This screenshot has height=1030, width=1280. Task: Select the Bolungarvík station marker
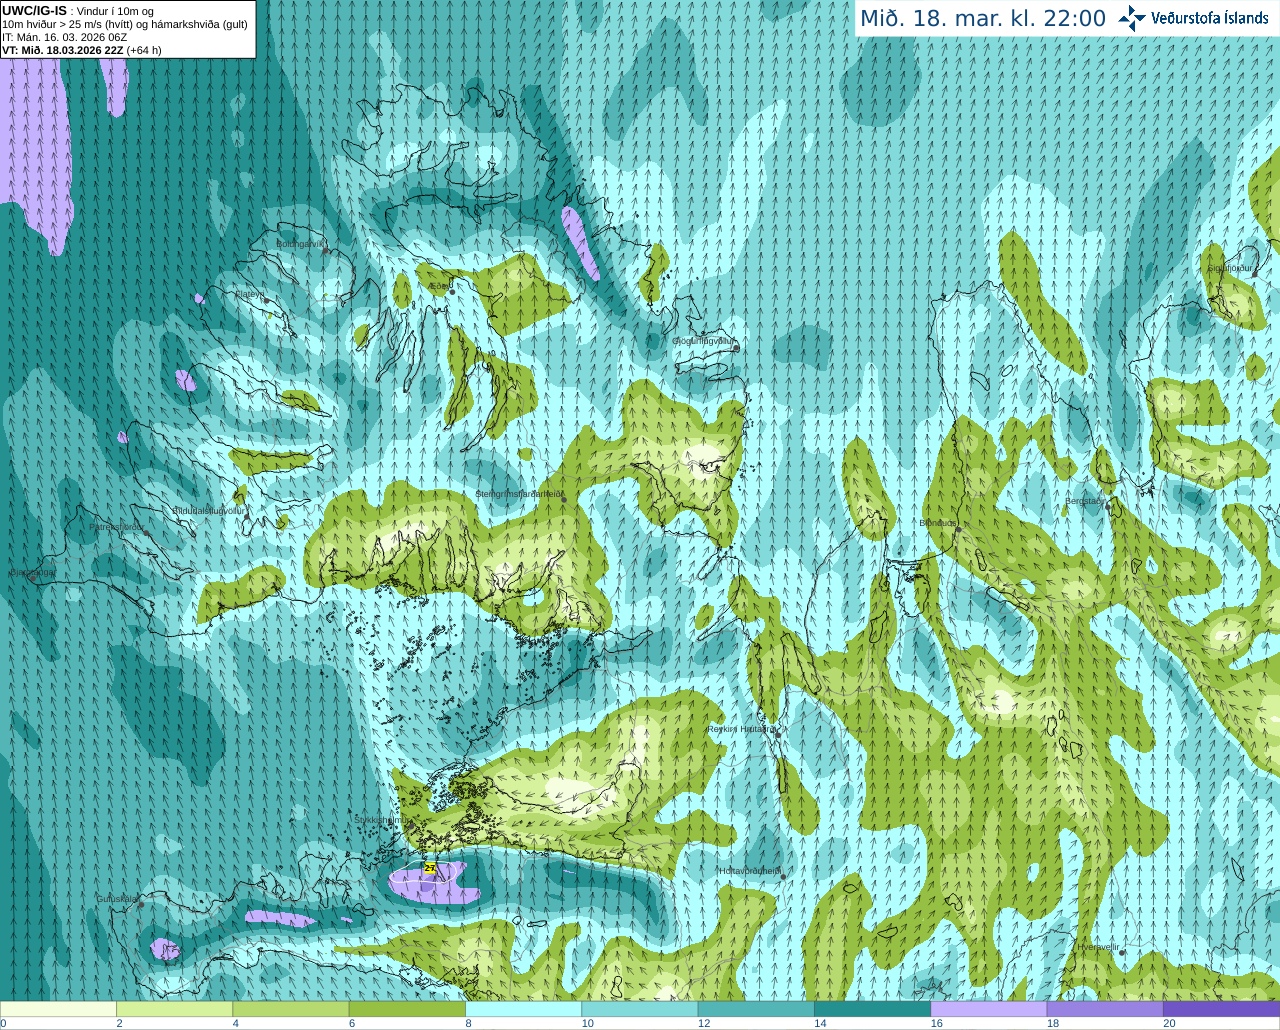point(327,251)
